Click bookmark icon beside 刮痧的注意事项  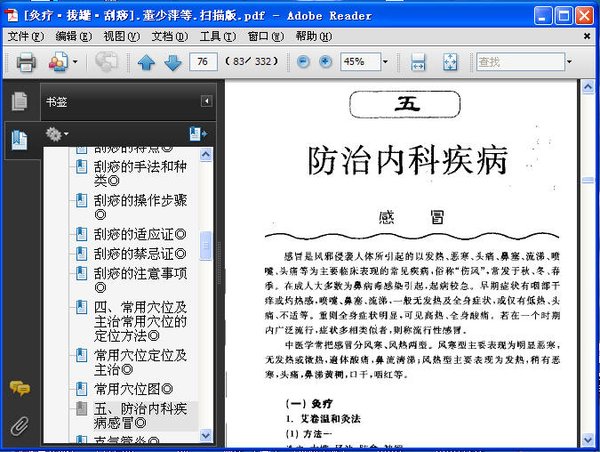click(81, 273)
